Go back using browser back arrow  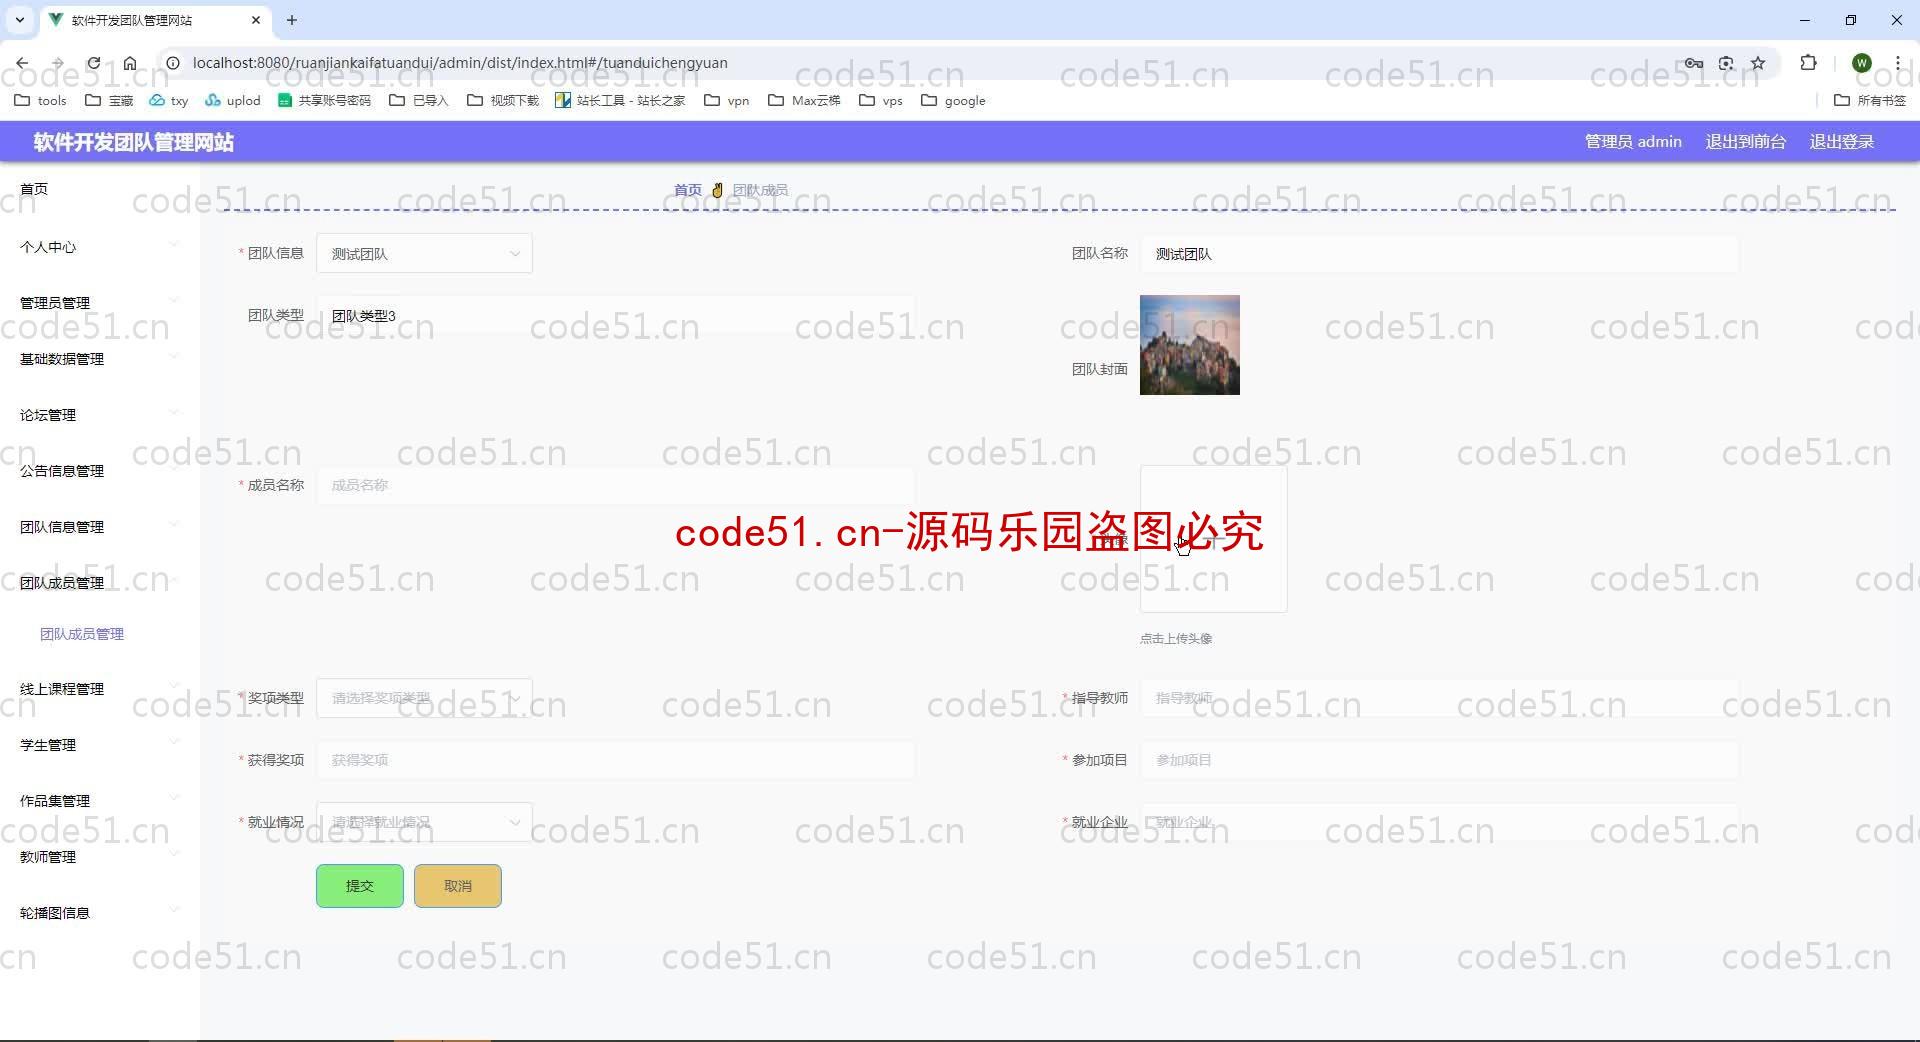pyautogui.click(x=22, y=63)
